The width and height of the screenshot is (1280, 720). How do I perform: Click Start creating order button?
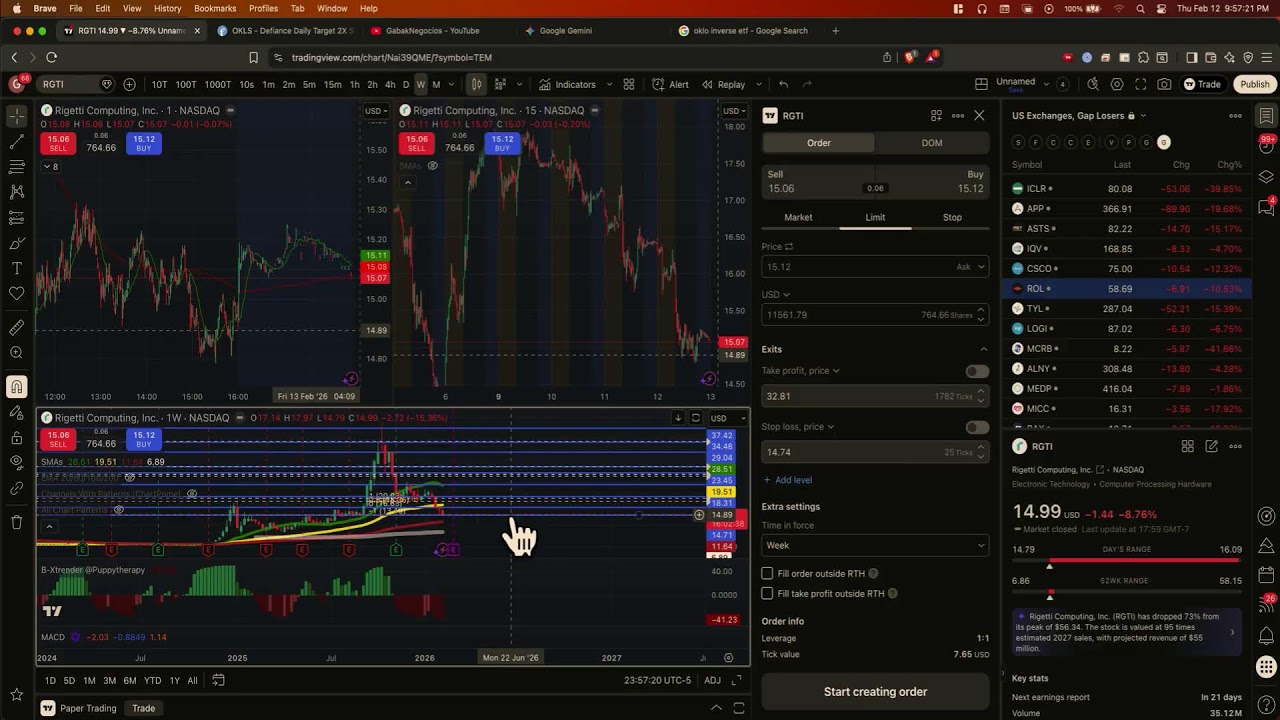click(875, 691)
